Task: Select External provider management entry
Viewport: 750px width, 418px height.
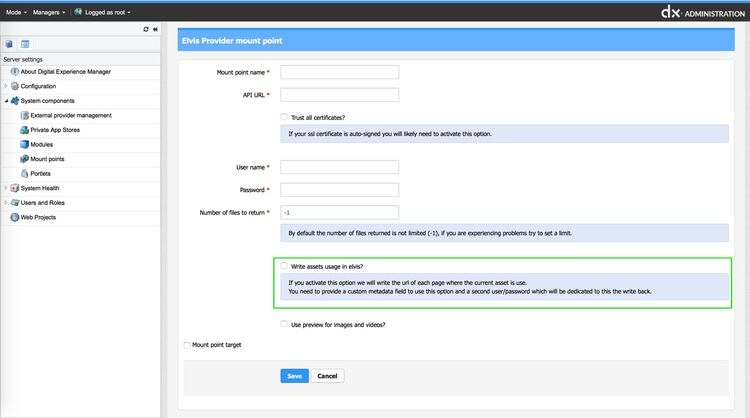Action: point(71,115)
